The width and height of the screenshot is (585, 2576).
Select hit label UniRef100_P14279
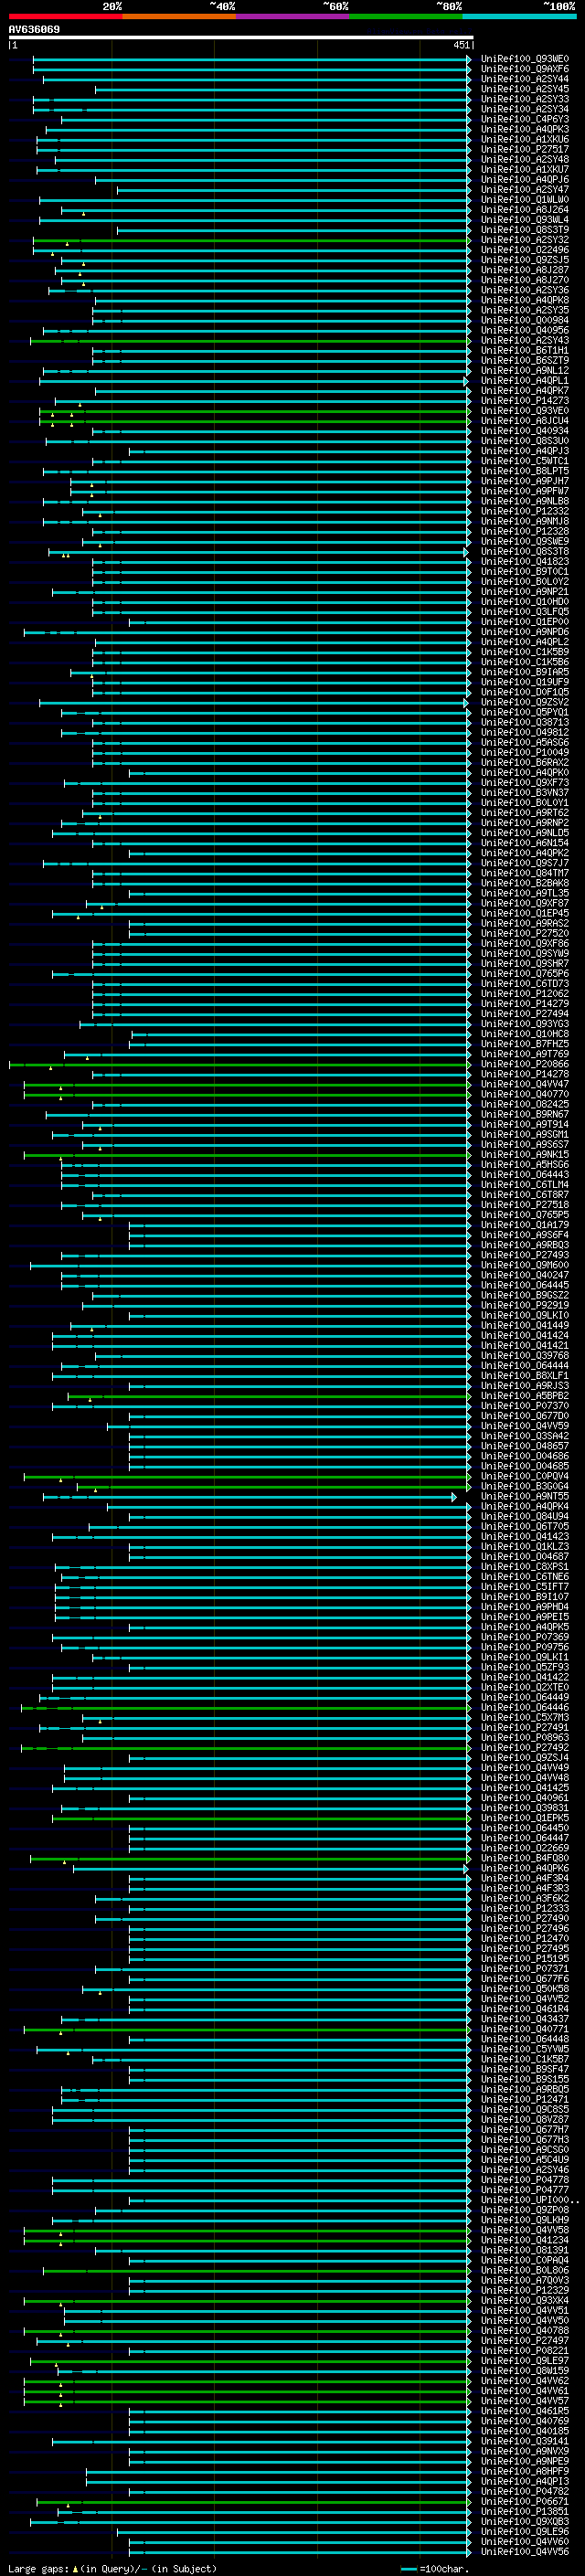point(525,1004)
